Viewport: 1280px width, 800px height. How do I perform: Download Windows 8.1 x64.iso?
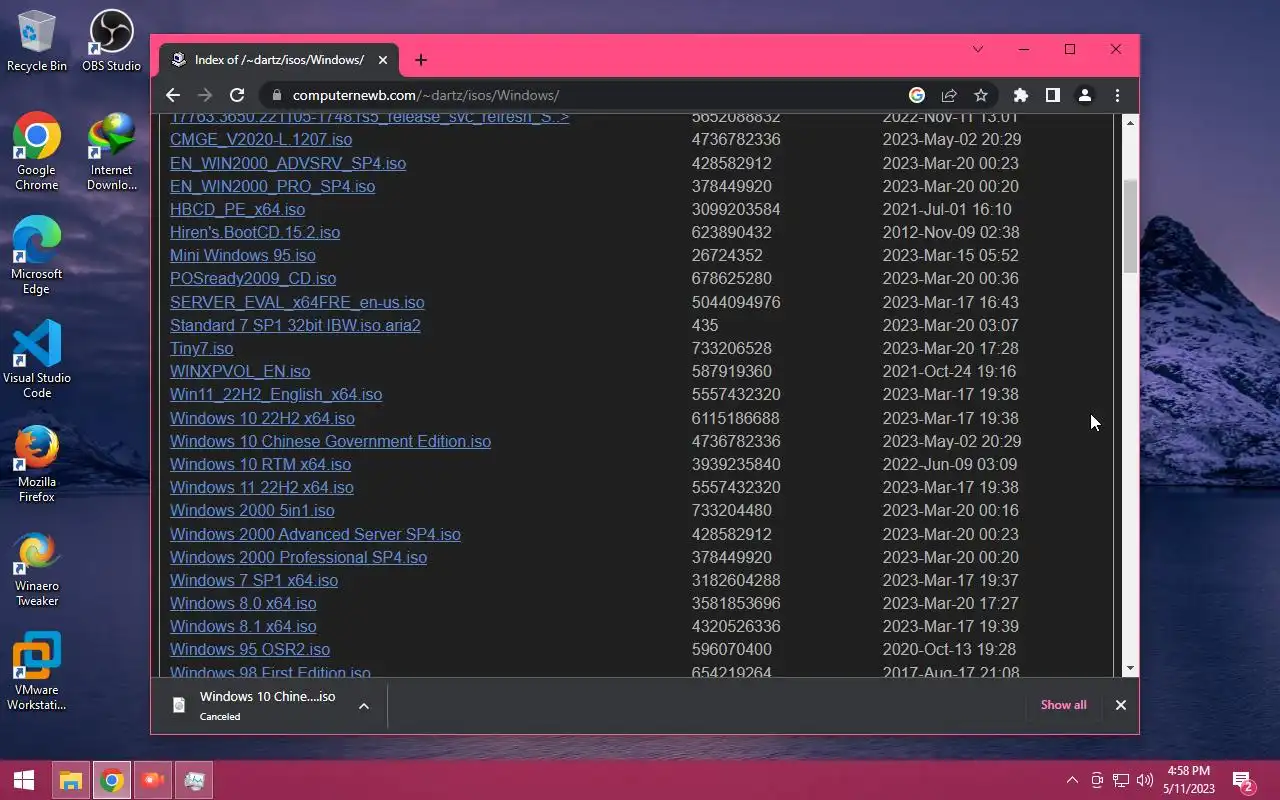[243, 626]
